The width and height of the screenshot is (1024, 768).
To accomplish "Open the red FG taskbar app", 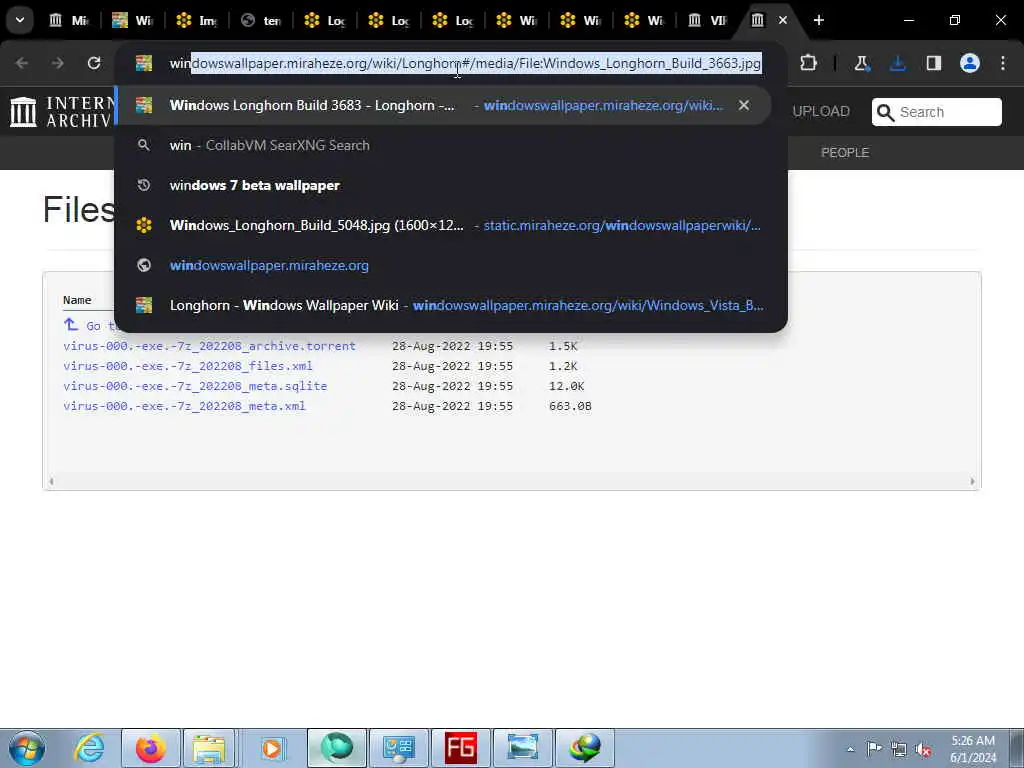I will pyautogui.click(x=460, y=748).
